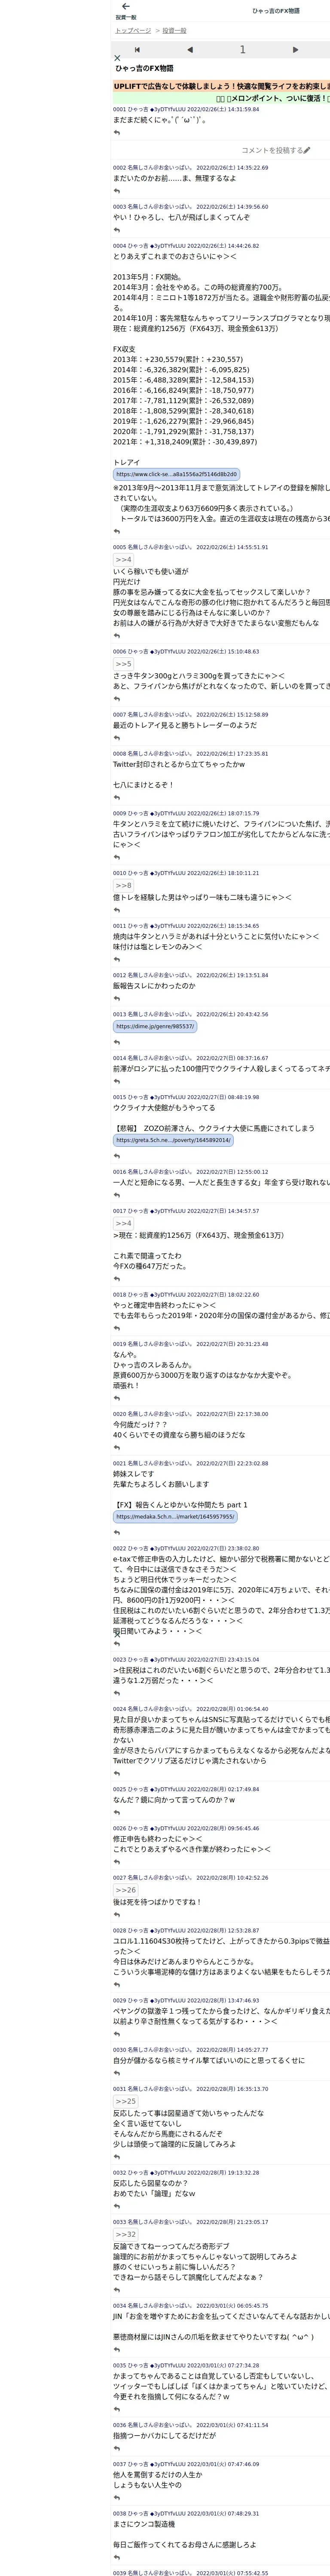The image size is (330, 2576).
Task: Open コメントを投稿する comment form
Action: [276, 150]
